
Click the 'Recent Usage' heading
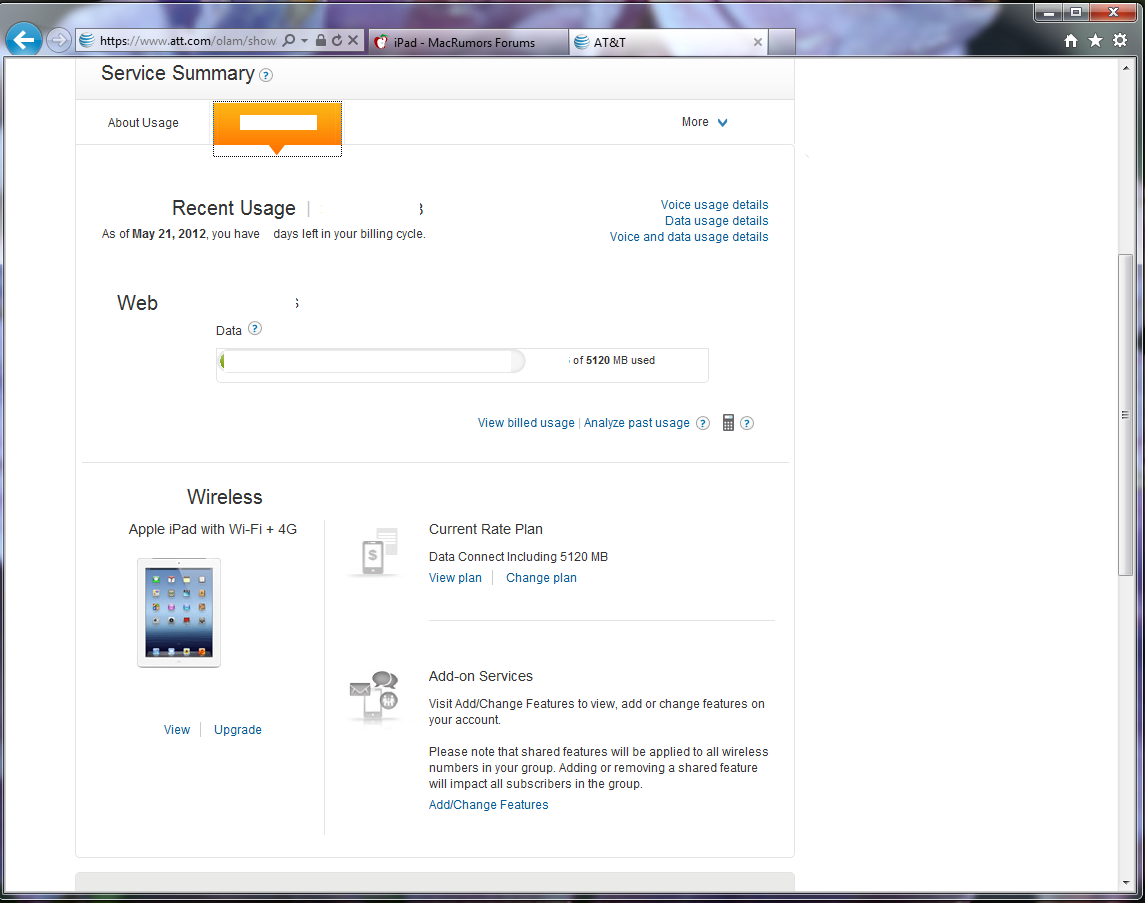[234, 208]
